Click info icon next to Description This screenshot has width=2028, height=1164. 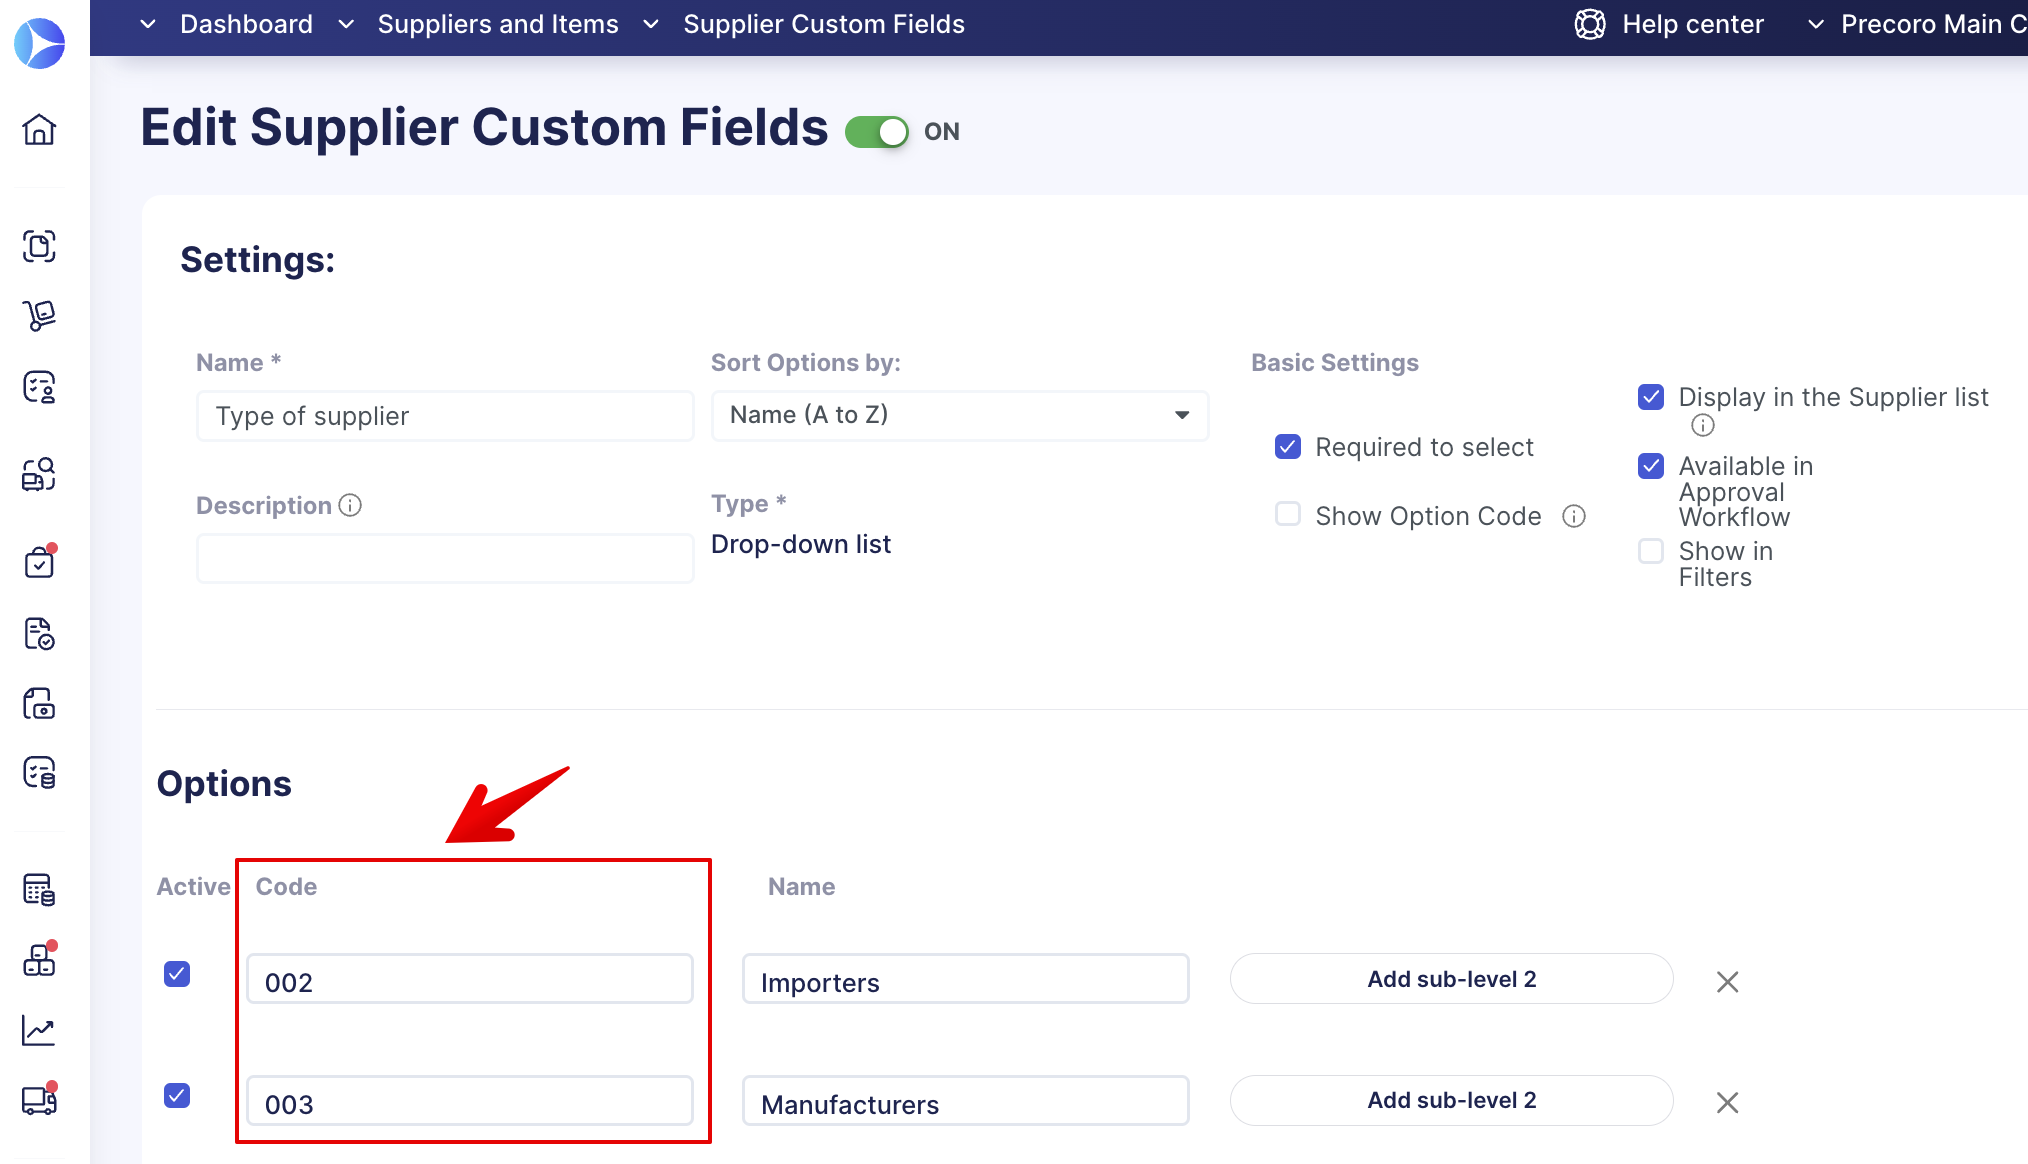click(x=350, y=505)
